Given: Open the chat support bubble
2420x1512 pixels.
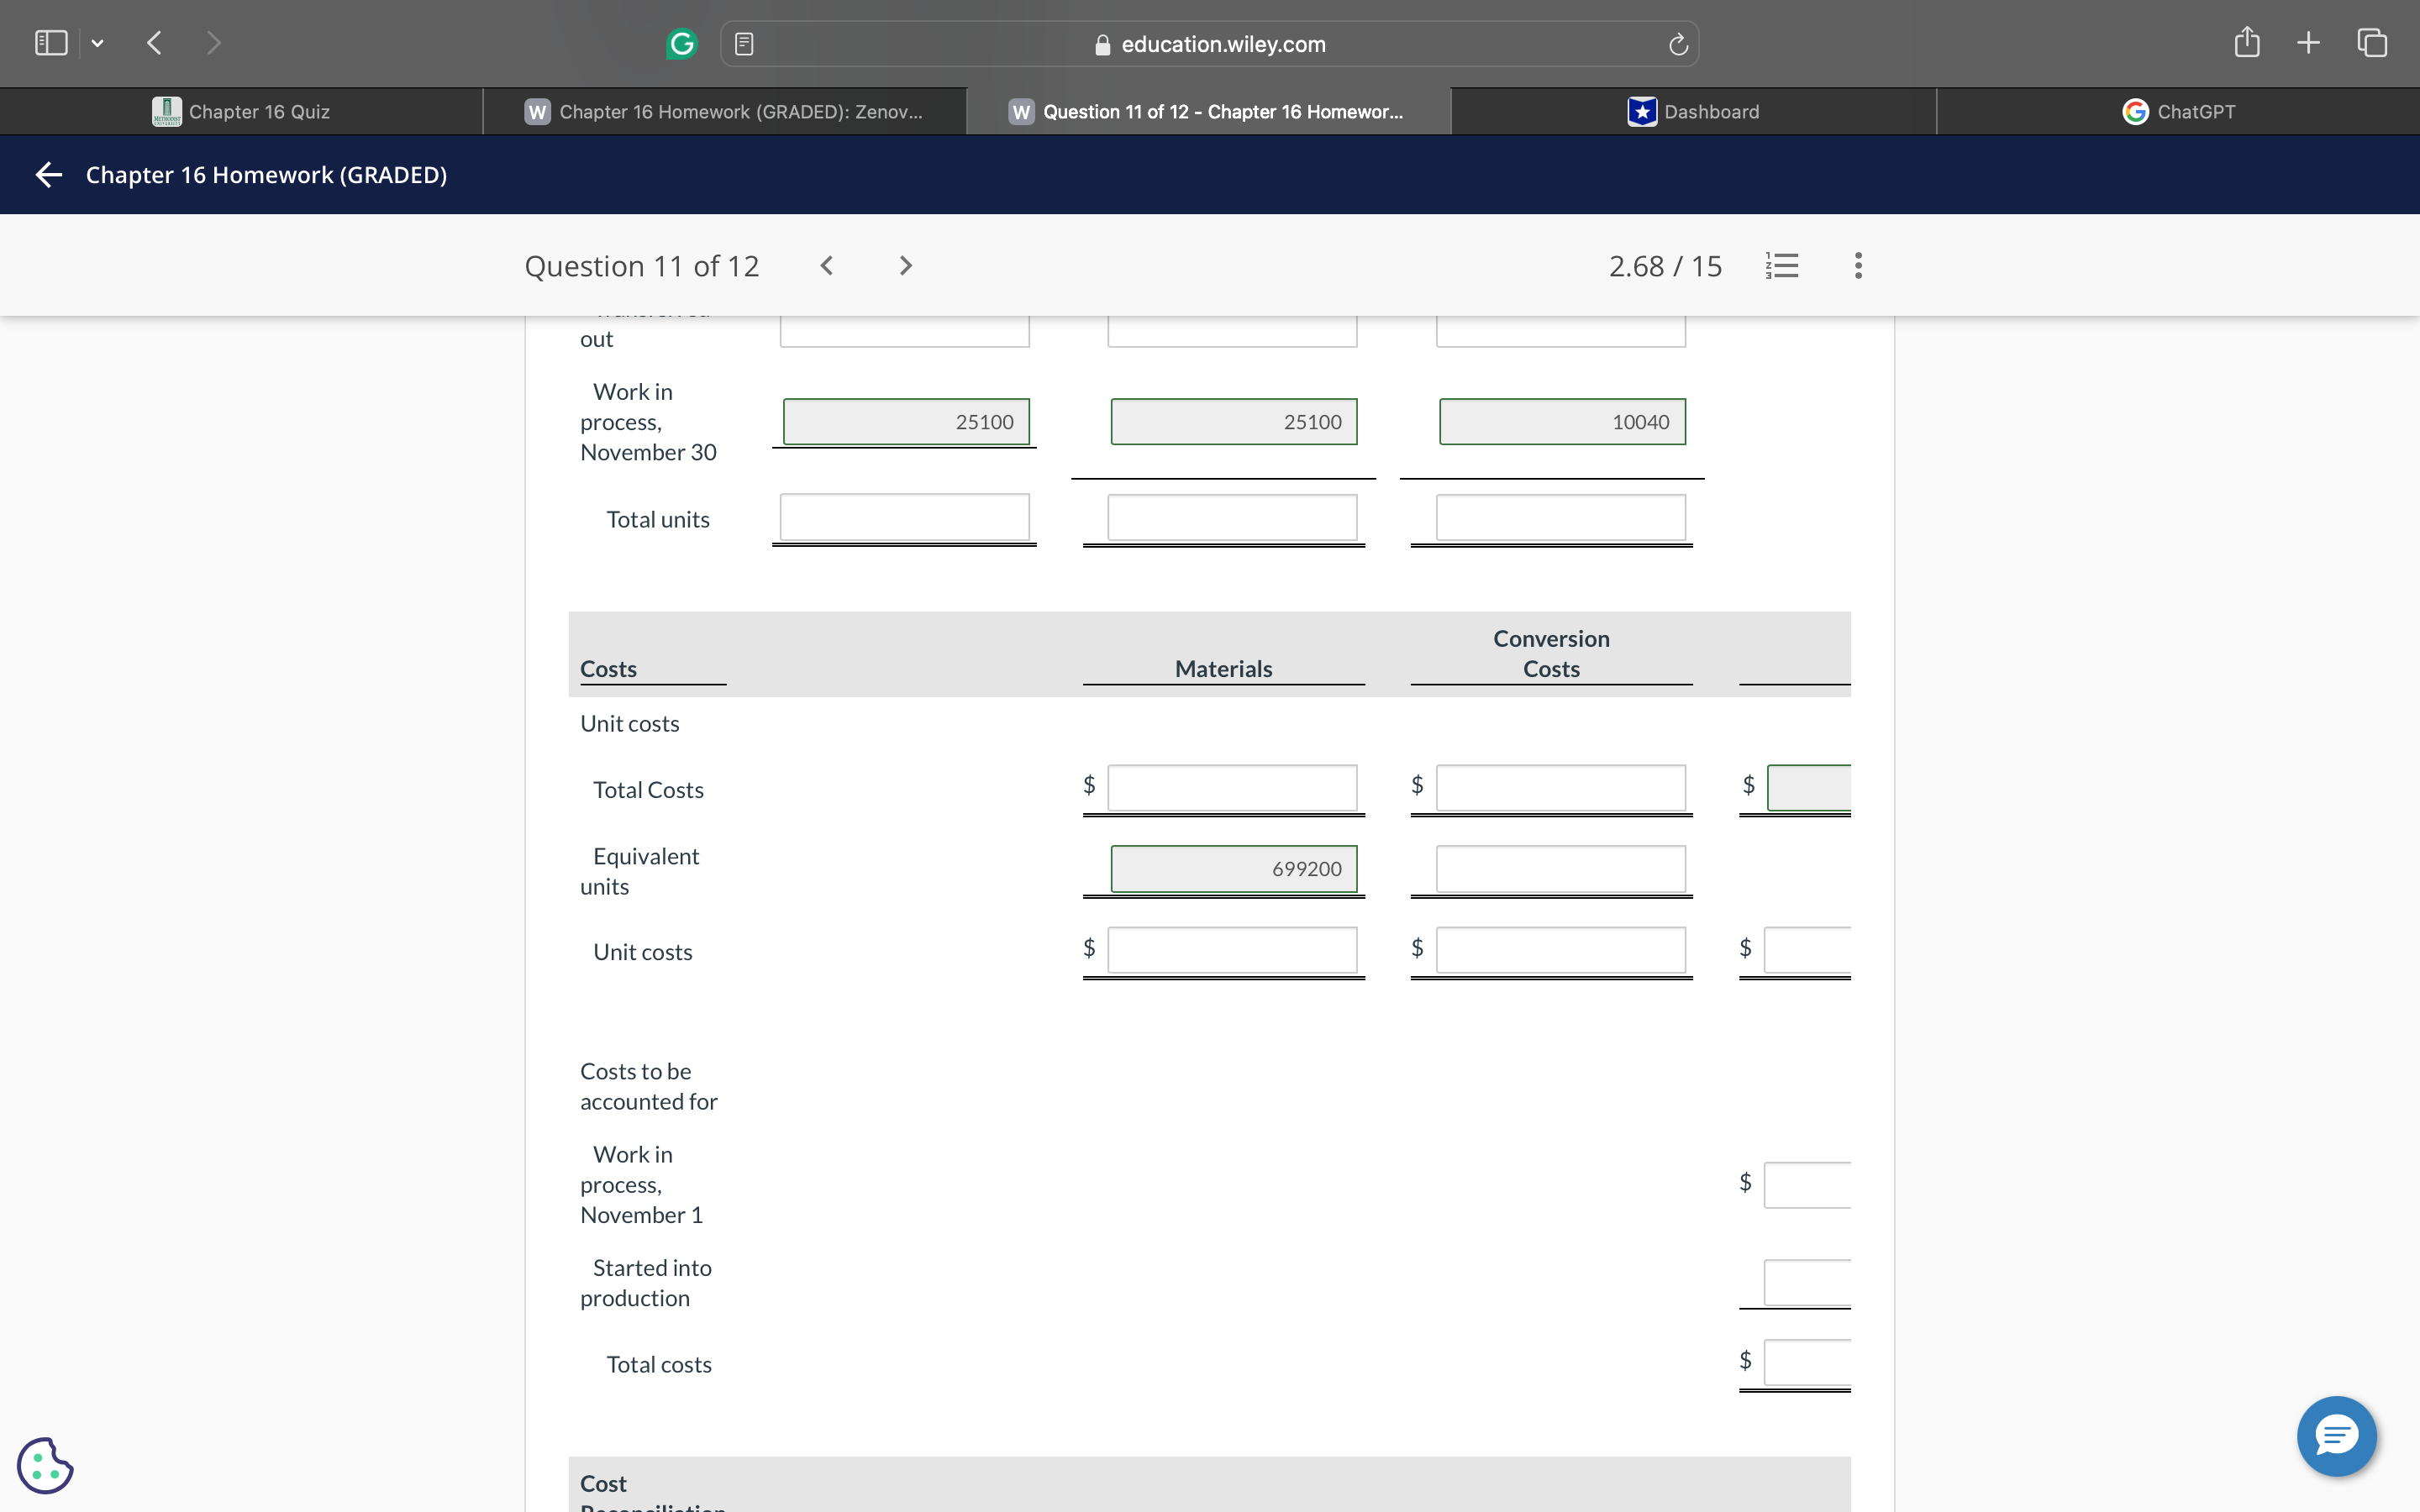Looking at the screenshot, I should (x=2336, y=1435).
